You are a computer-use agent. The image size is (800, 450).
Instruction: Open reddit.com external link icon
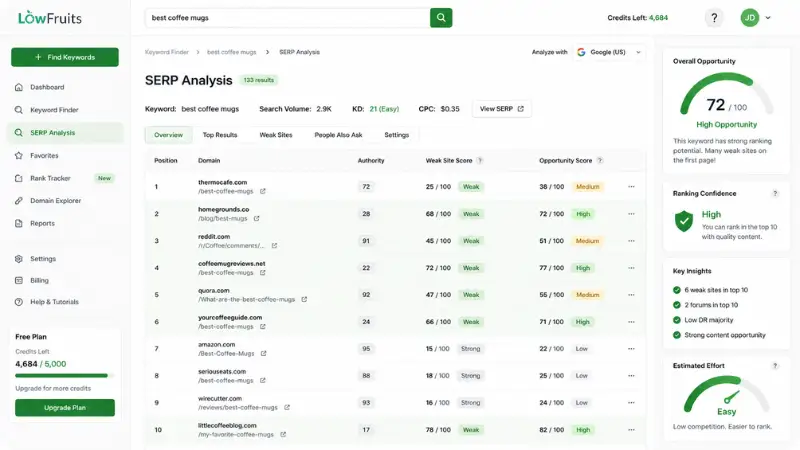click(274, 245)
